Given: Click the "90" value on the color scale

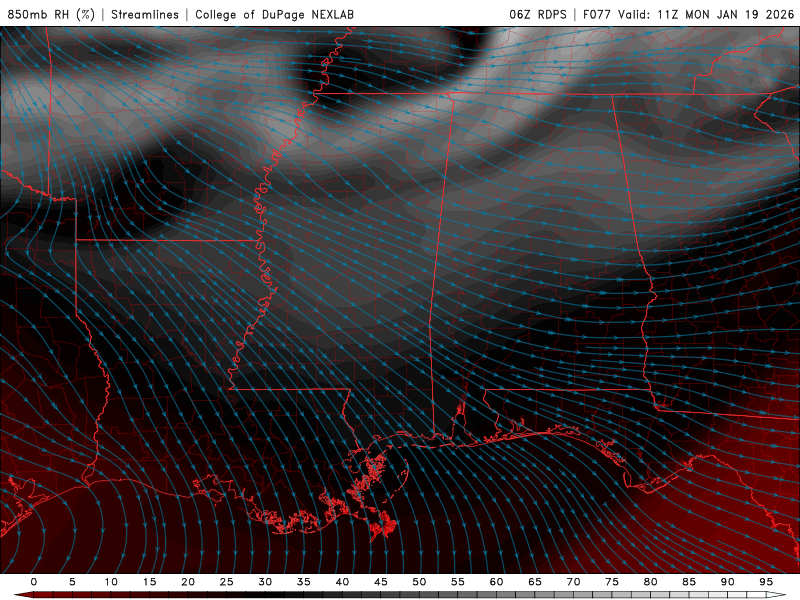Looking at the screenshot, I should [x=728, y=582].
